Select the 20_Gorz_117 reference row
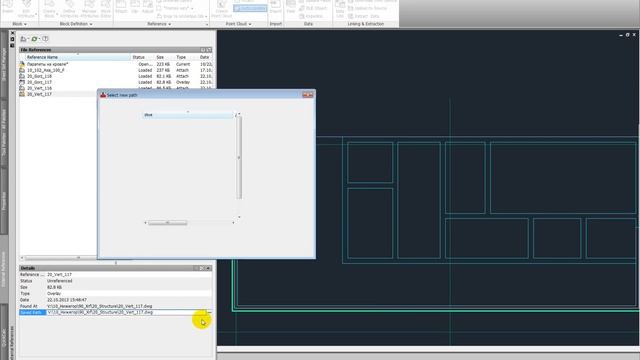This screenshot has height=360, width=640. point(116,82)
